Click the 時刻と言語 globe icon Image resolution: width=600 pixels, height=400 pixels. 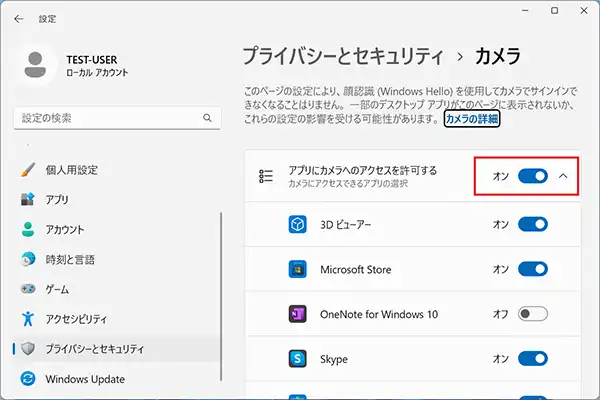pos(28,259)
